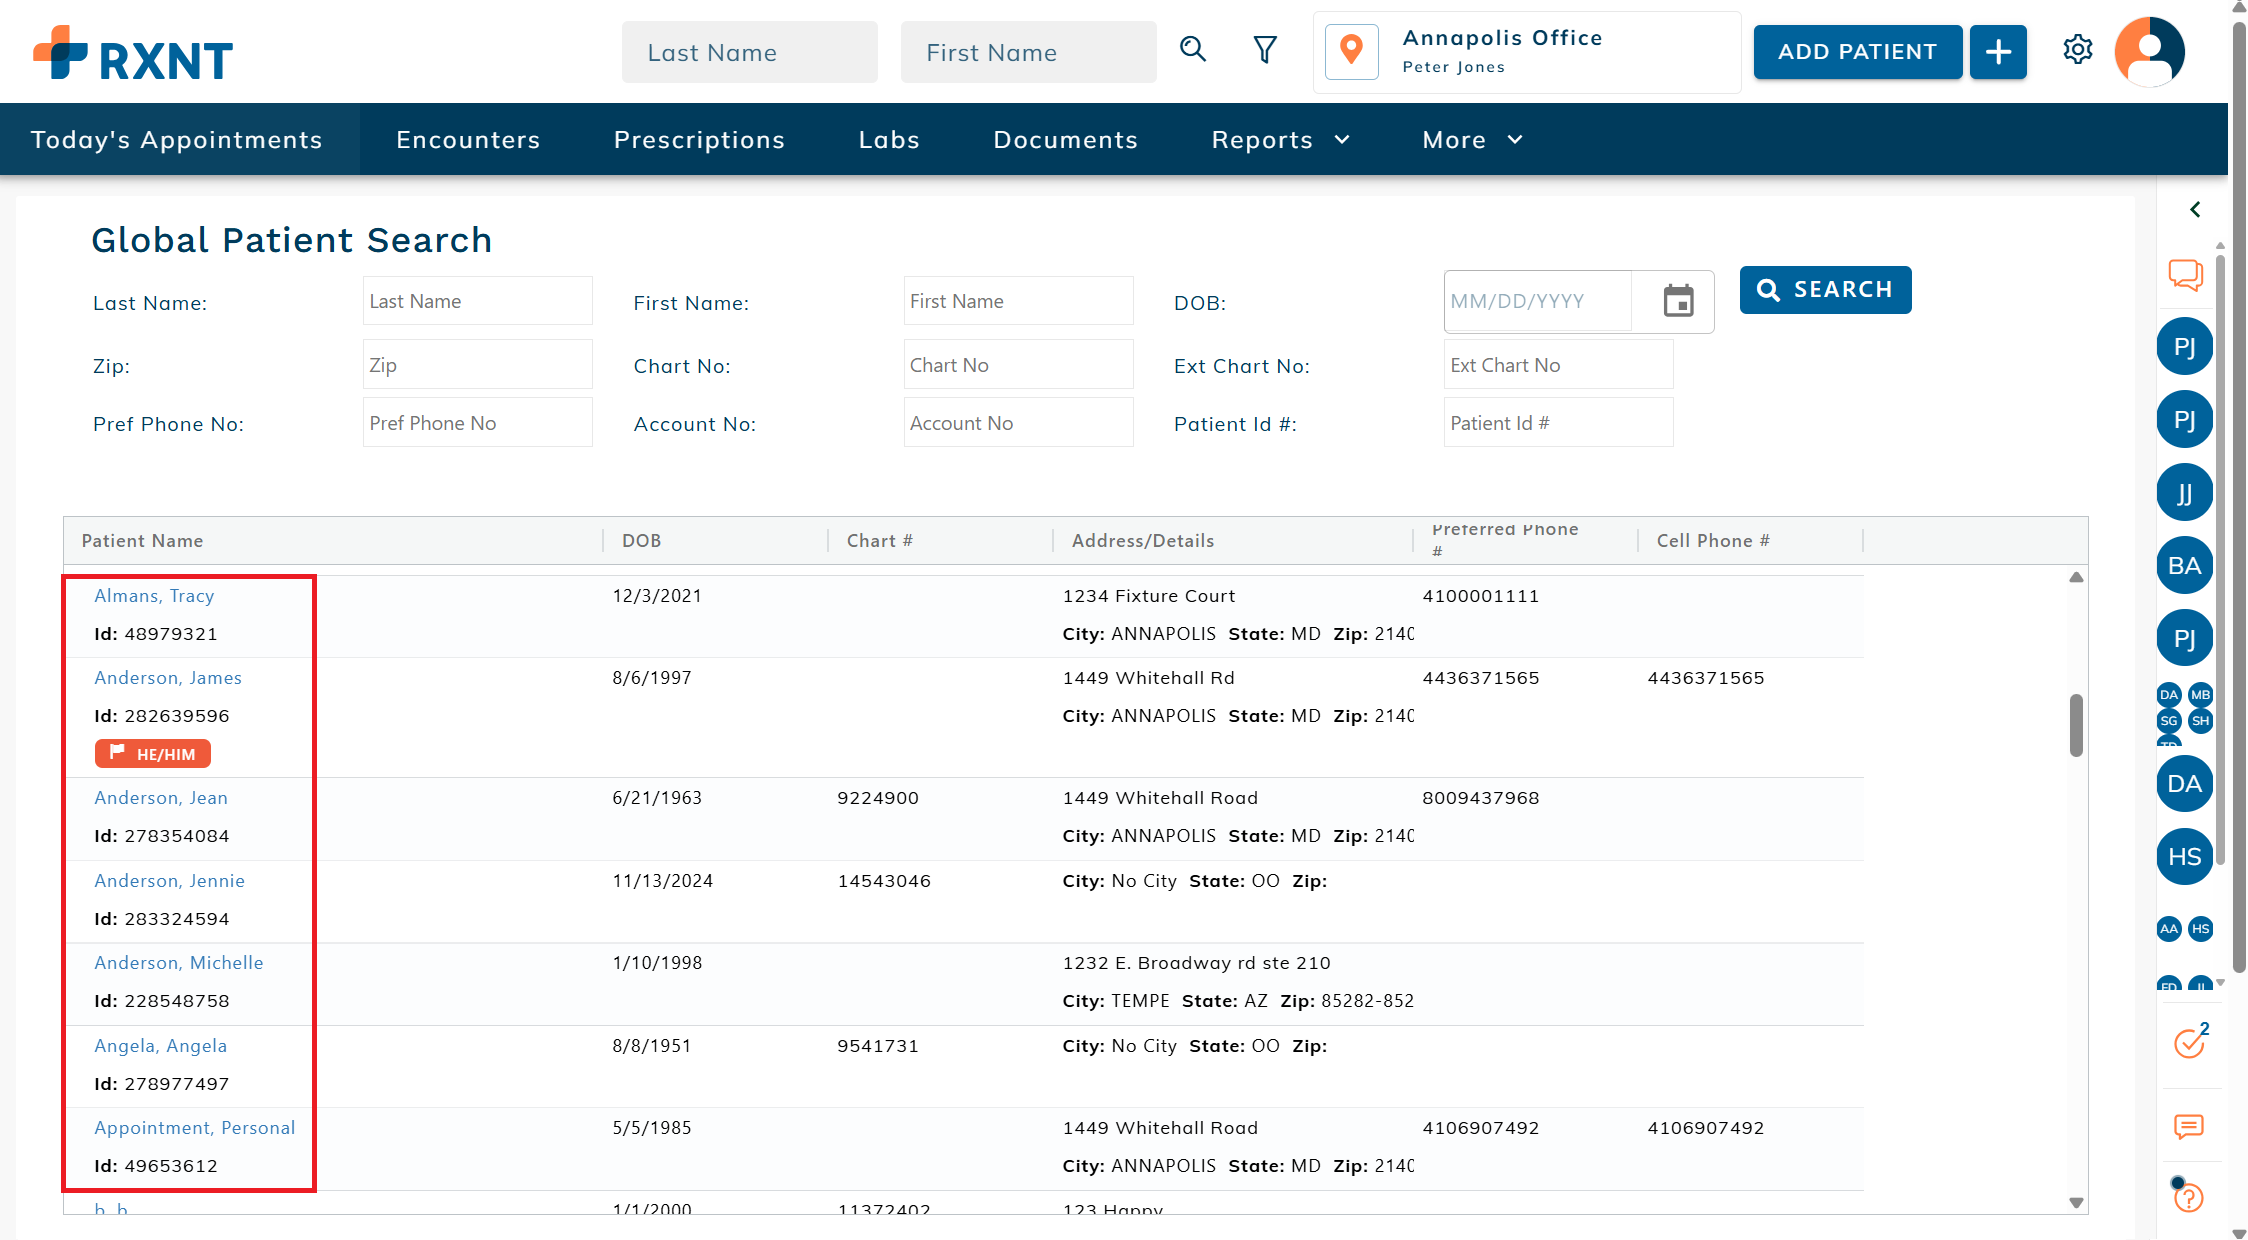Click the small MB avatar in sidebar
2248x1240 pixels.
point(2201,695)
